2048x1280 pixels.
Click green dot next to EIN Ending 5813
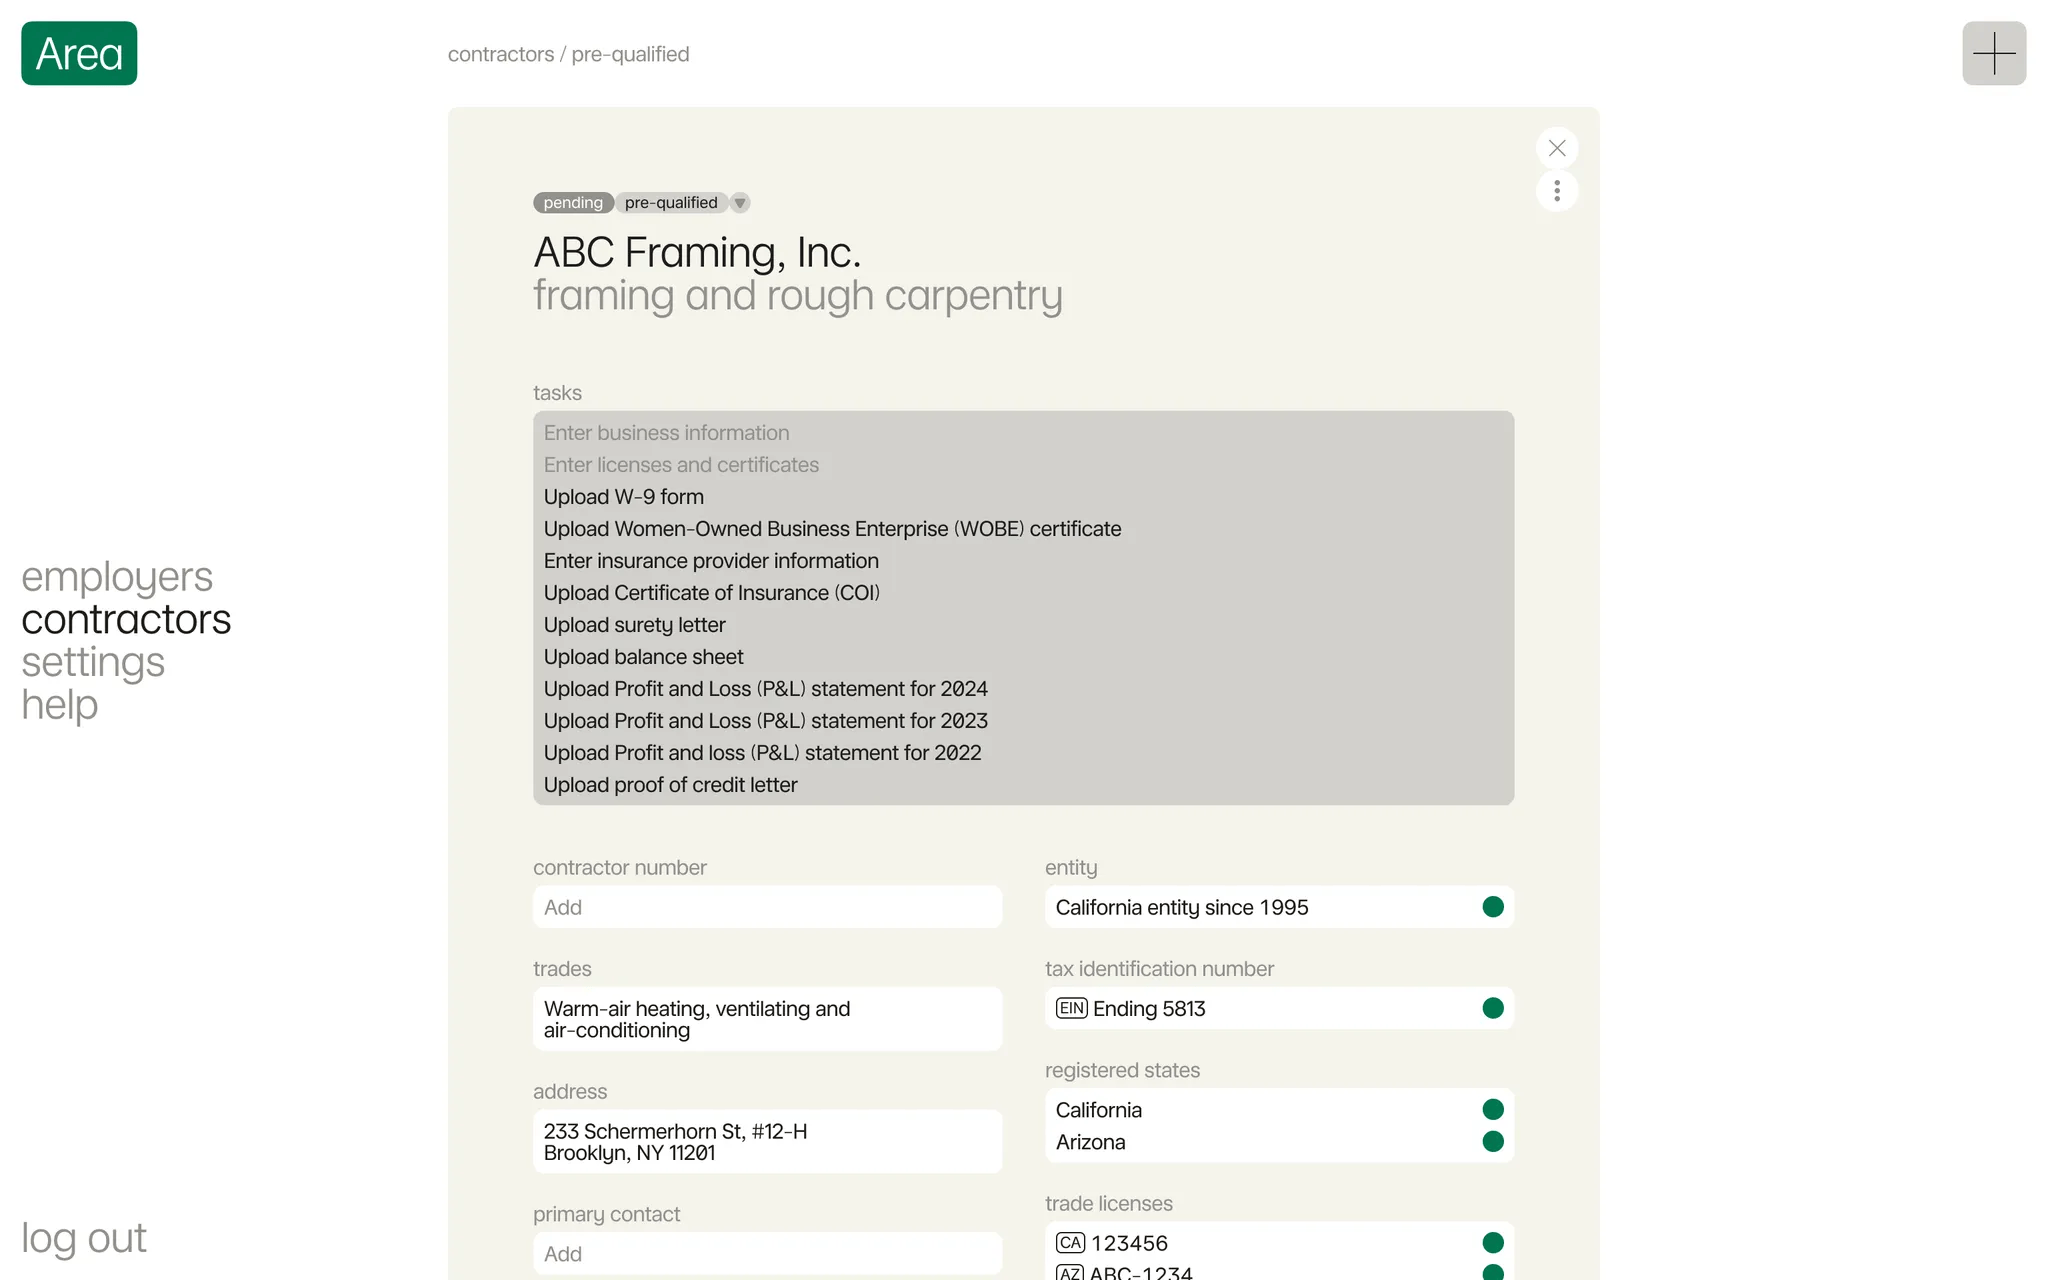coord(1492,1008)
